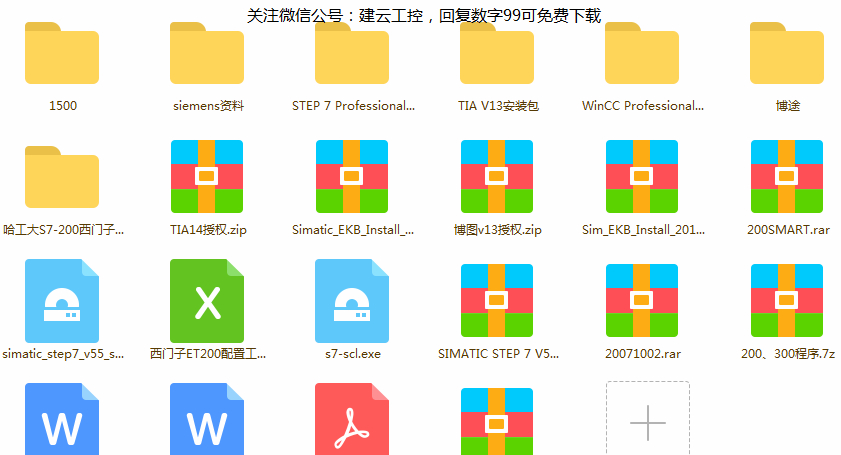
Task: Select the SIMATIC STEP 7 V5 archive icon
Action: [497, 300]
